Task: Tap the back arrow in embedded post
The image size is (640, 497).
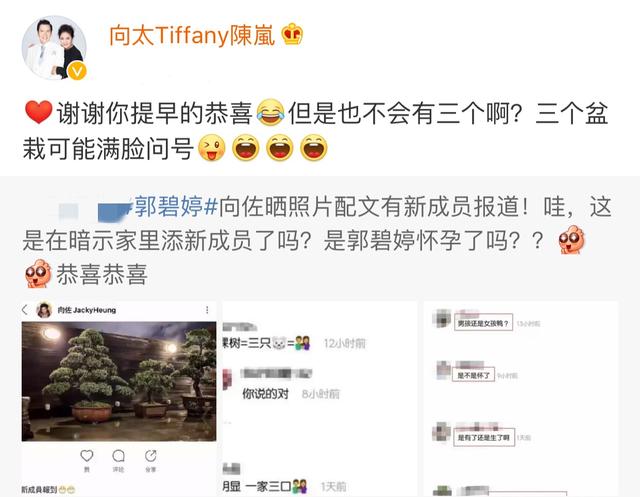Action: (25, 310)
